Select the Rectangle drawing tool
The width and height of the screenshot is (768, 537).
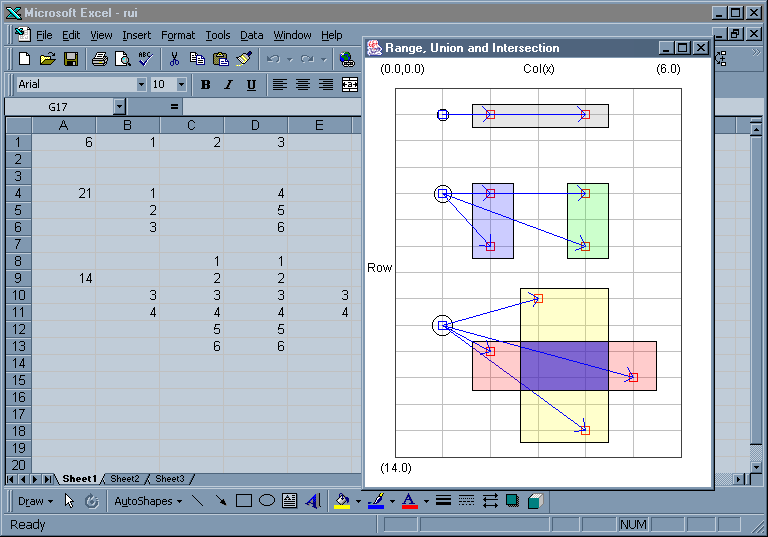point(243,501)
